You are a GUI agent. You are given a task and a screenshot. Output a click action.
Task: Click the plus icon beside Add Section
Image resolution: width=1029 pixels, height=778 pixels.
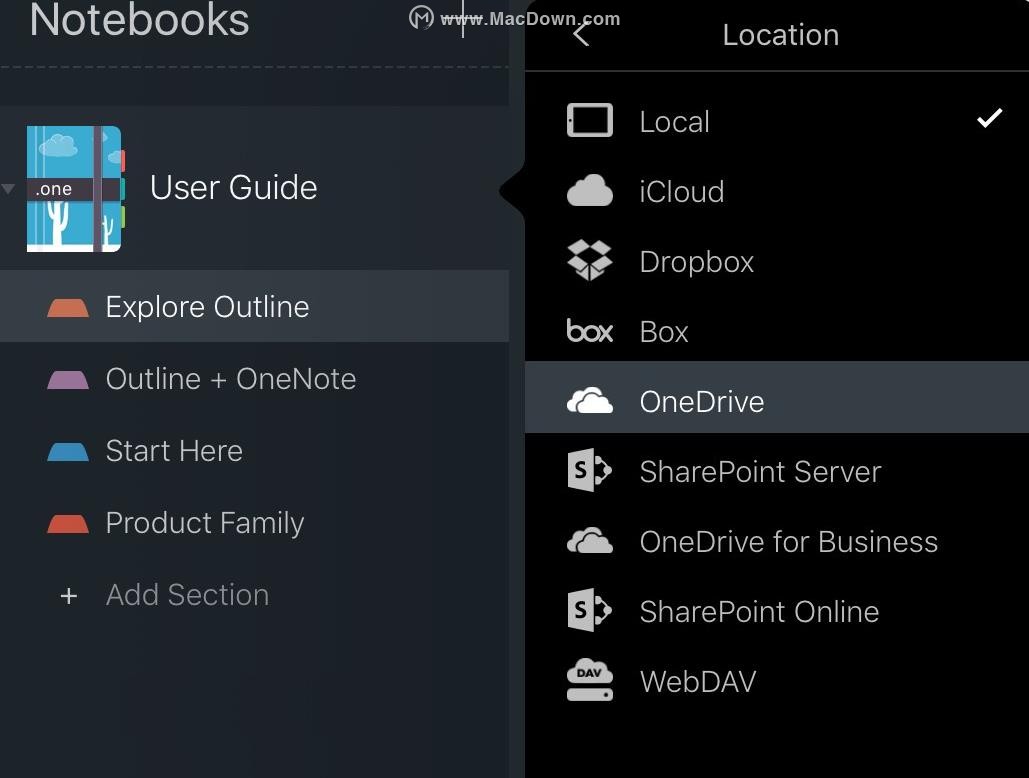tap(68, 596)
